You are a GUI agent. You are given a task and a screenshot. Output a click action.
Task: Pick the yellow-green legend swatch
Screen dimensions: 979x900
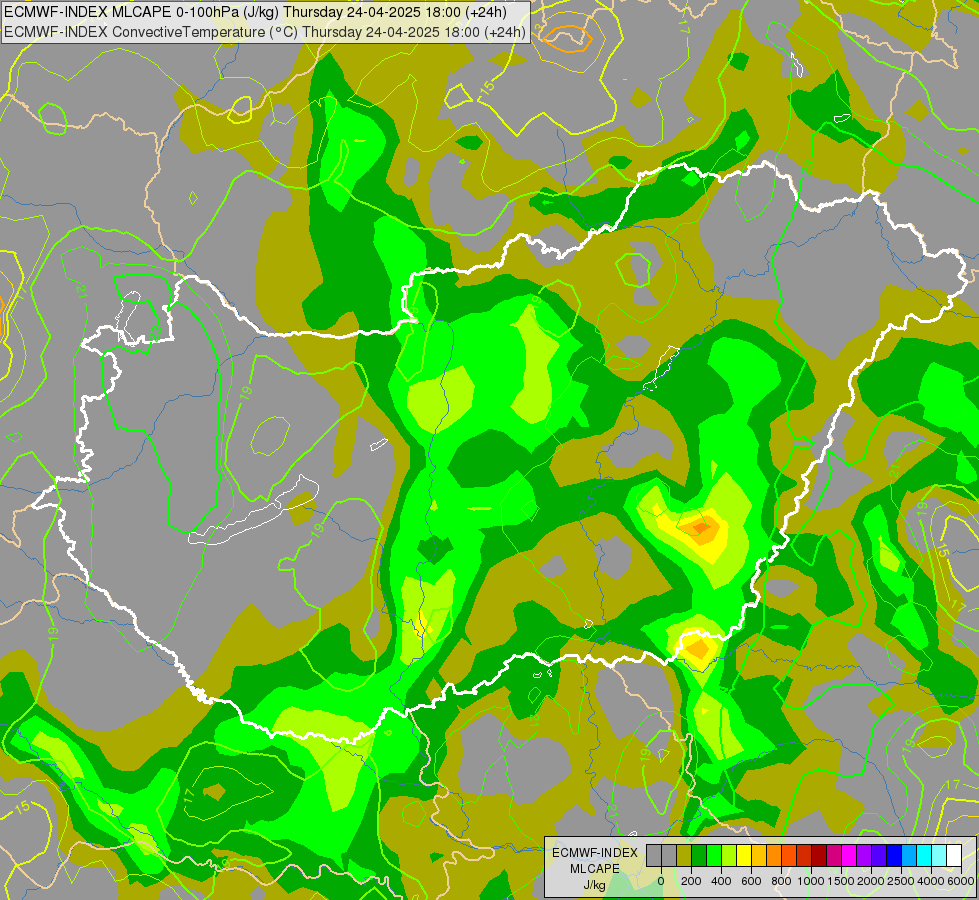pyautogui.click(x=729, y=856)
